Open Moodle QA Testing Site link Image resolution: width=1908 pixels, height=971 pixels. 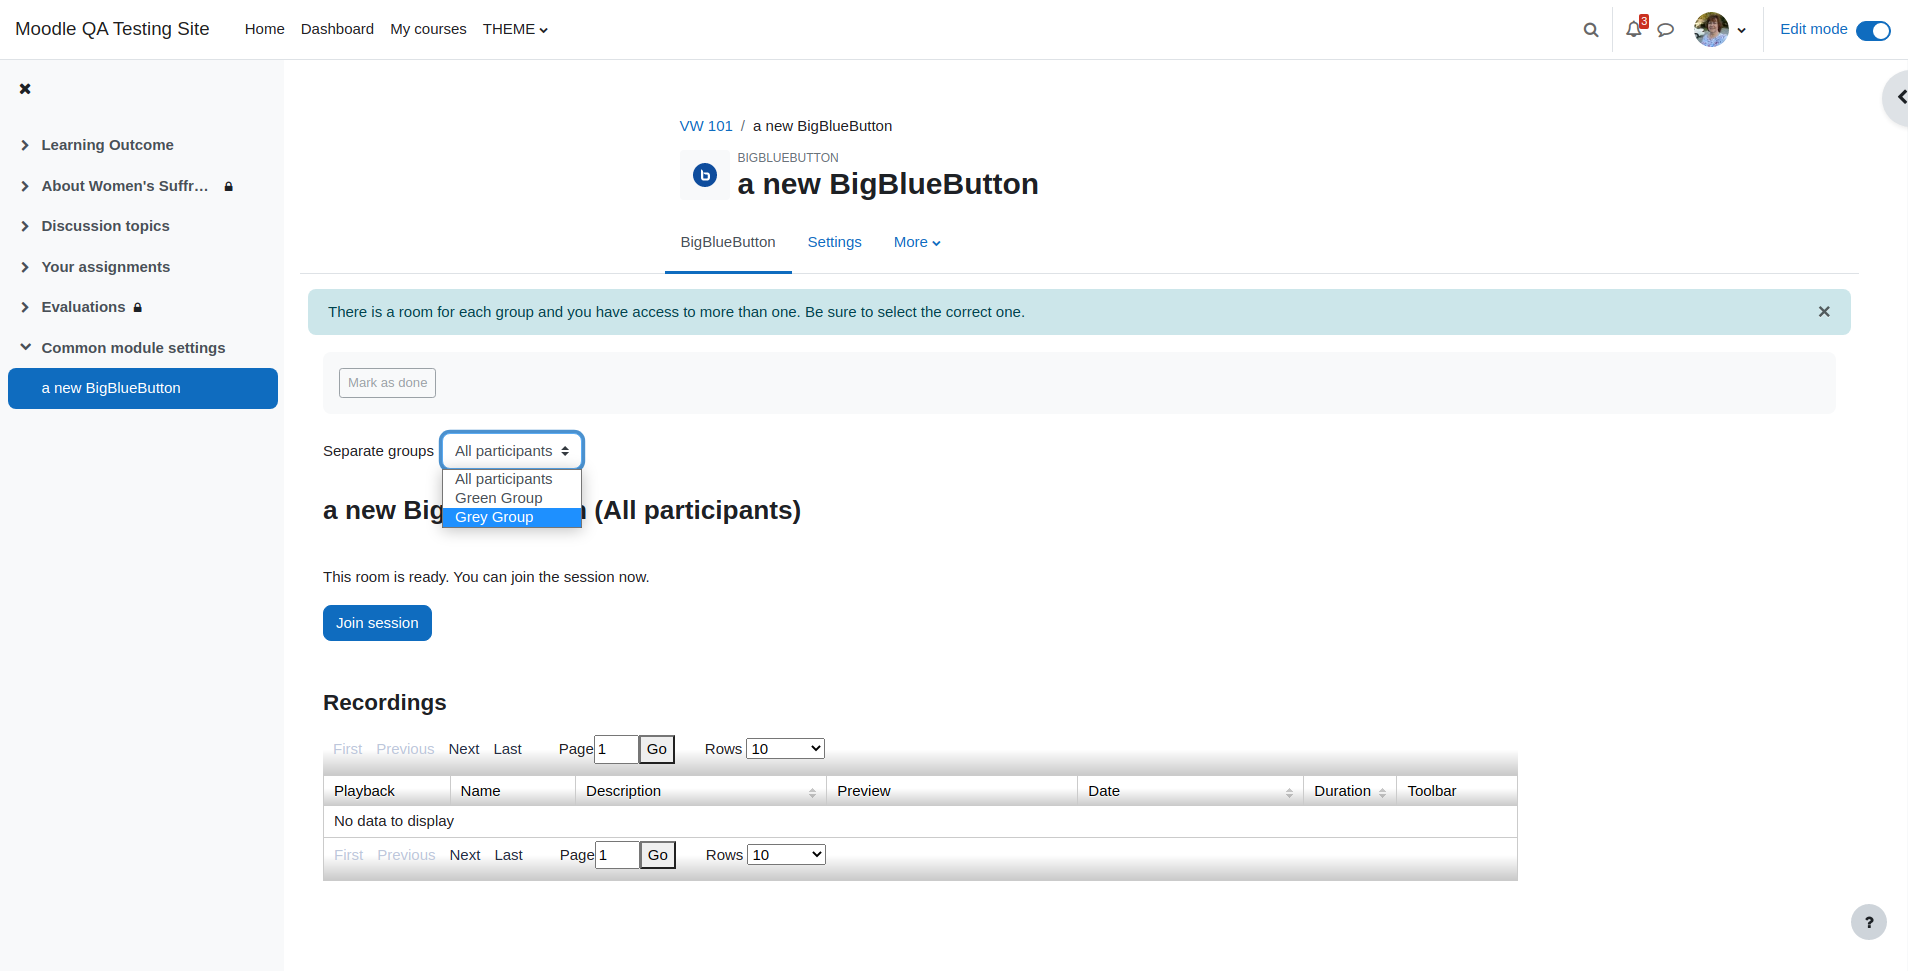click(x=112, y=29)
